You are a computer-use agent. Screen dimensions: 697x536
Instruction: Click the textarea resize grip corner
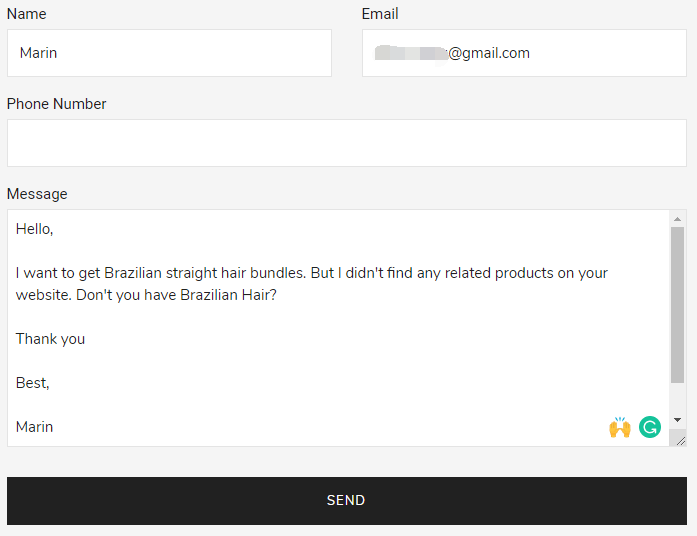[x=680, y=440]
